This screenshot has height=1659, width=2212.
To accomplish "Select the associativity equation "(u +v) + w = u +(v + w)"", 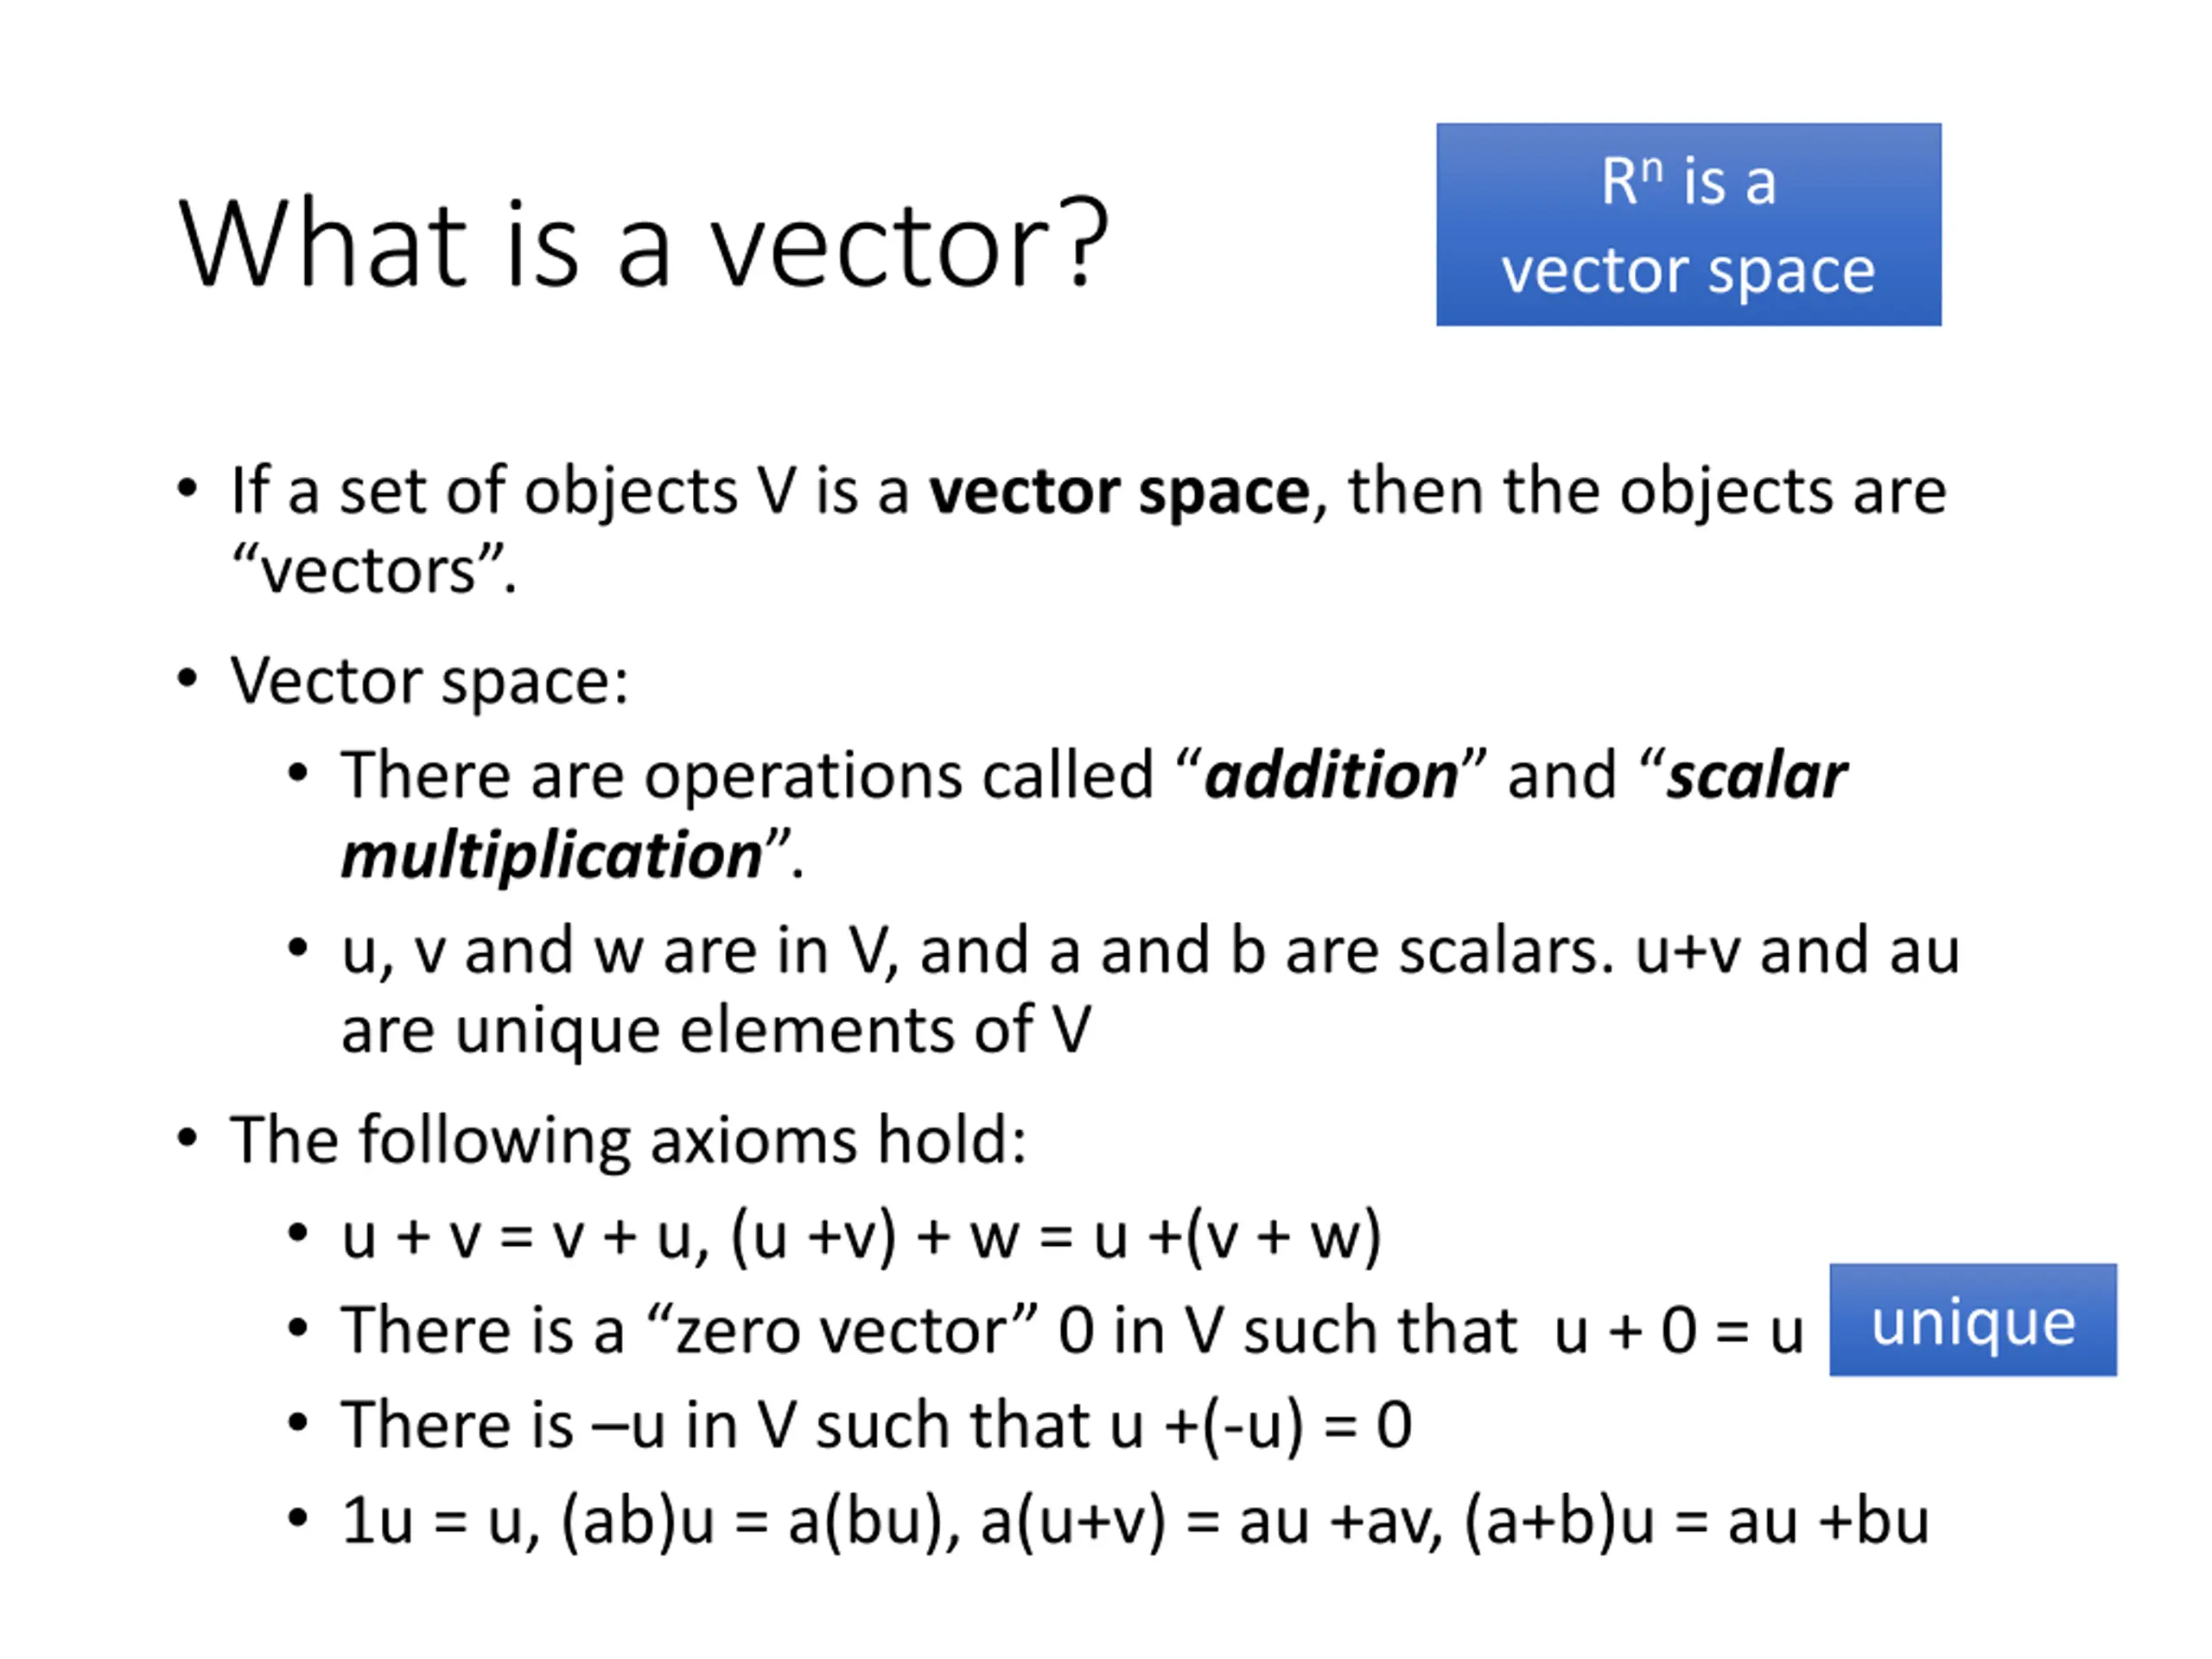I will click(1056, 1237).
